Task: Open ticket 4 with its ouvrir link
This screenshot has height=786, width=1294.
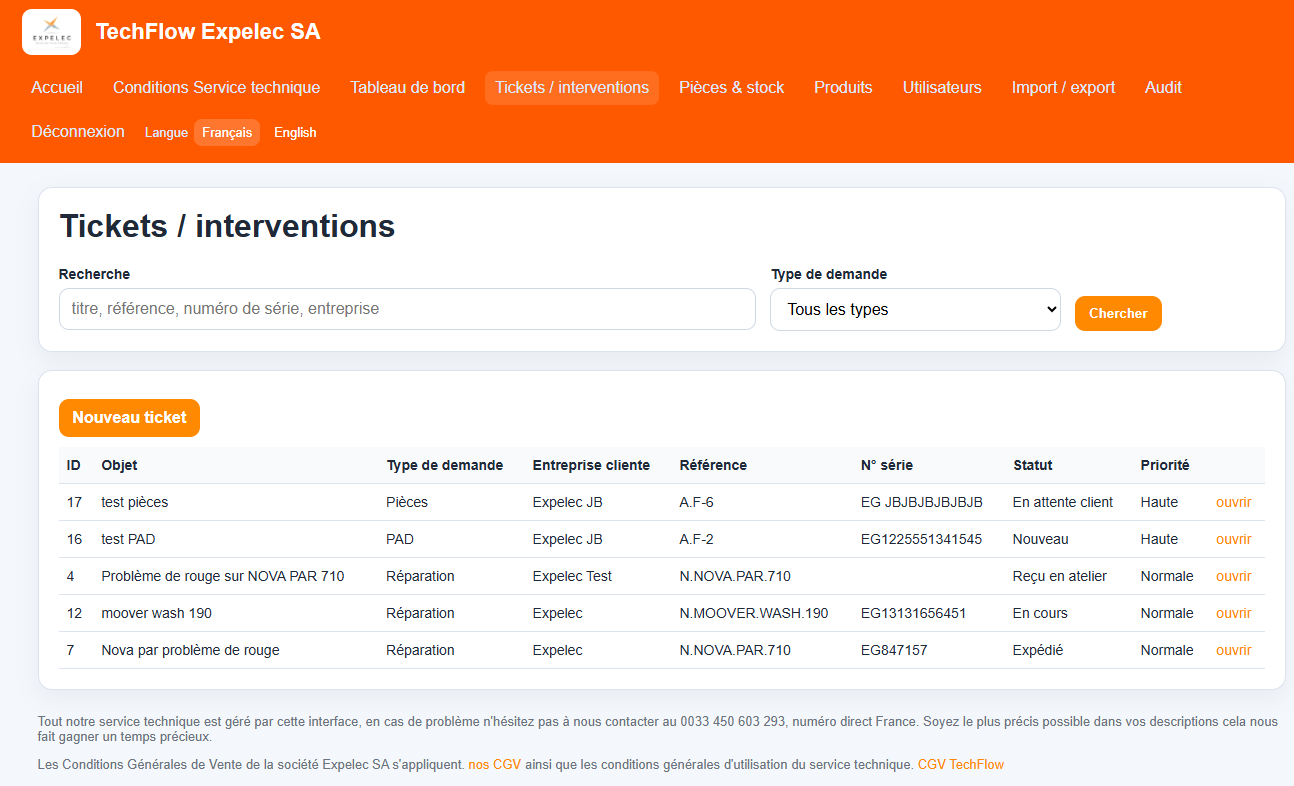Action: coord(1233,576)
